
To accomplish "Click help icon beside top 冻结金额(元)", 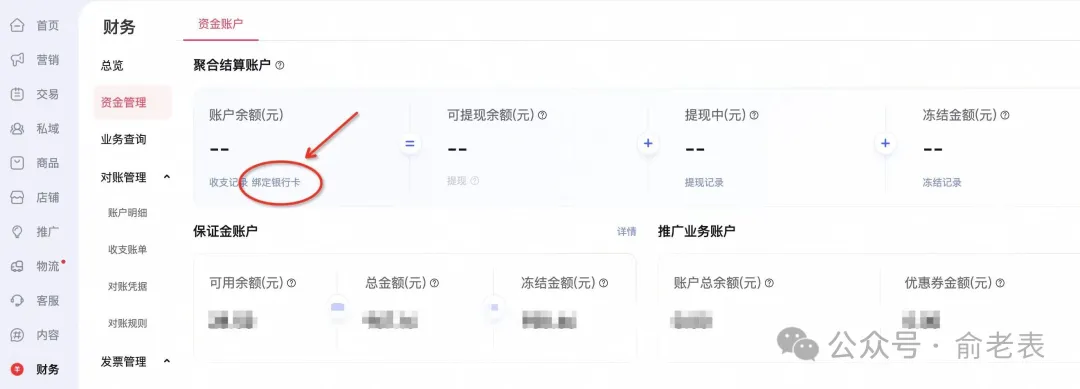I will [1004, 116].
